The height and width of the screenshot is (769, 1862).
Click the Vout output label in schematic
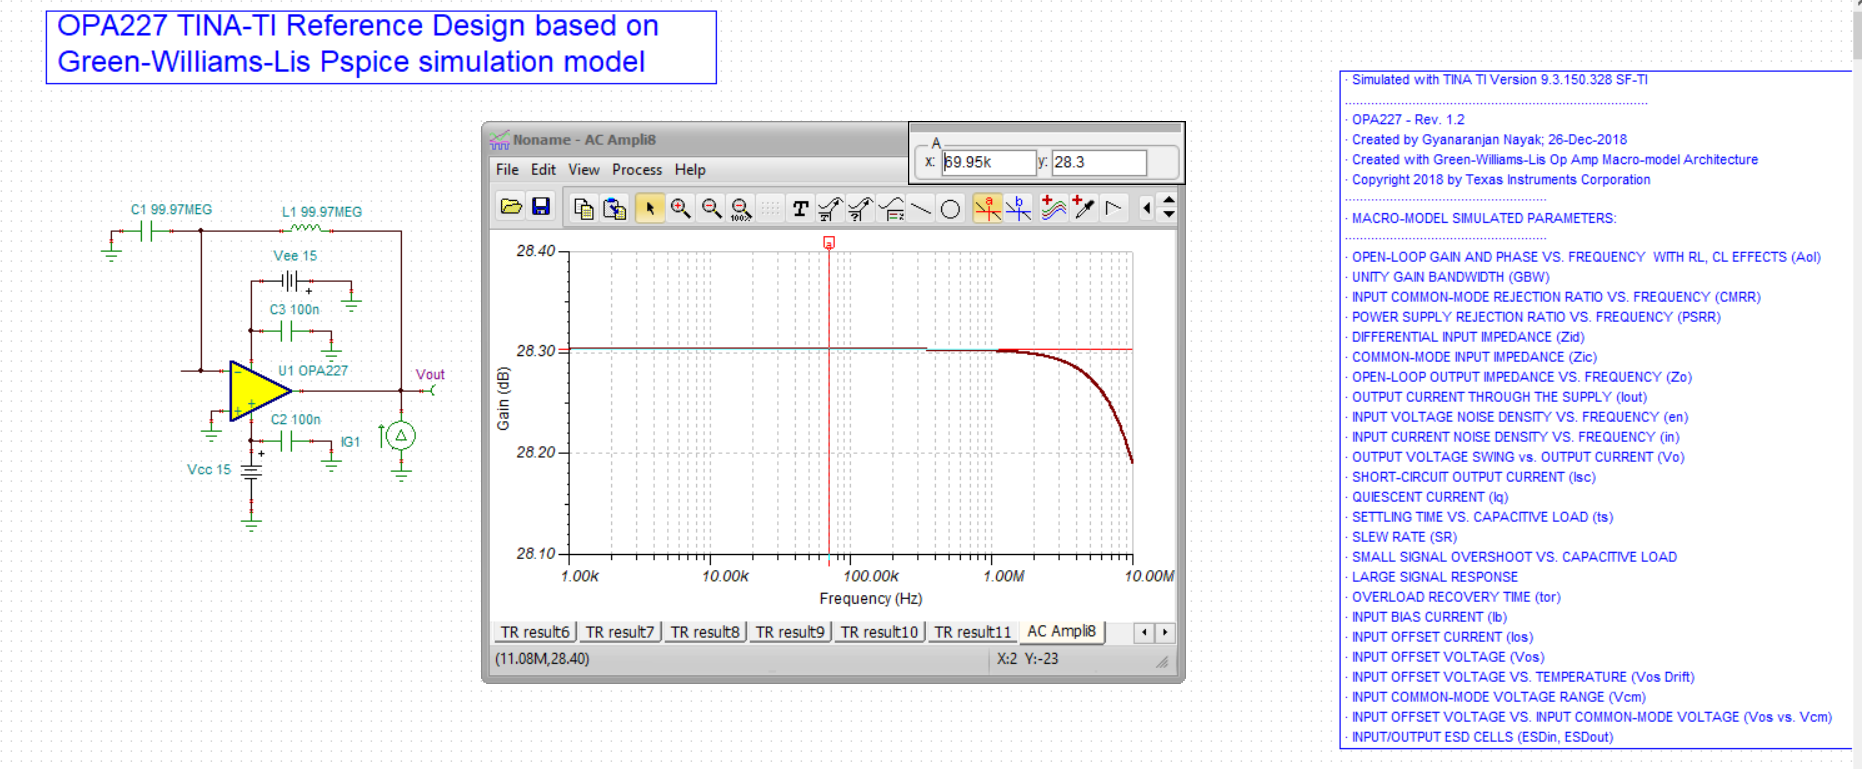(x=430, y=375)
